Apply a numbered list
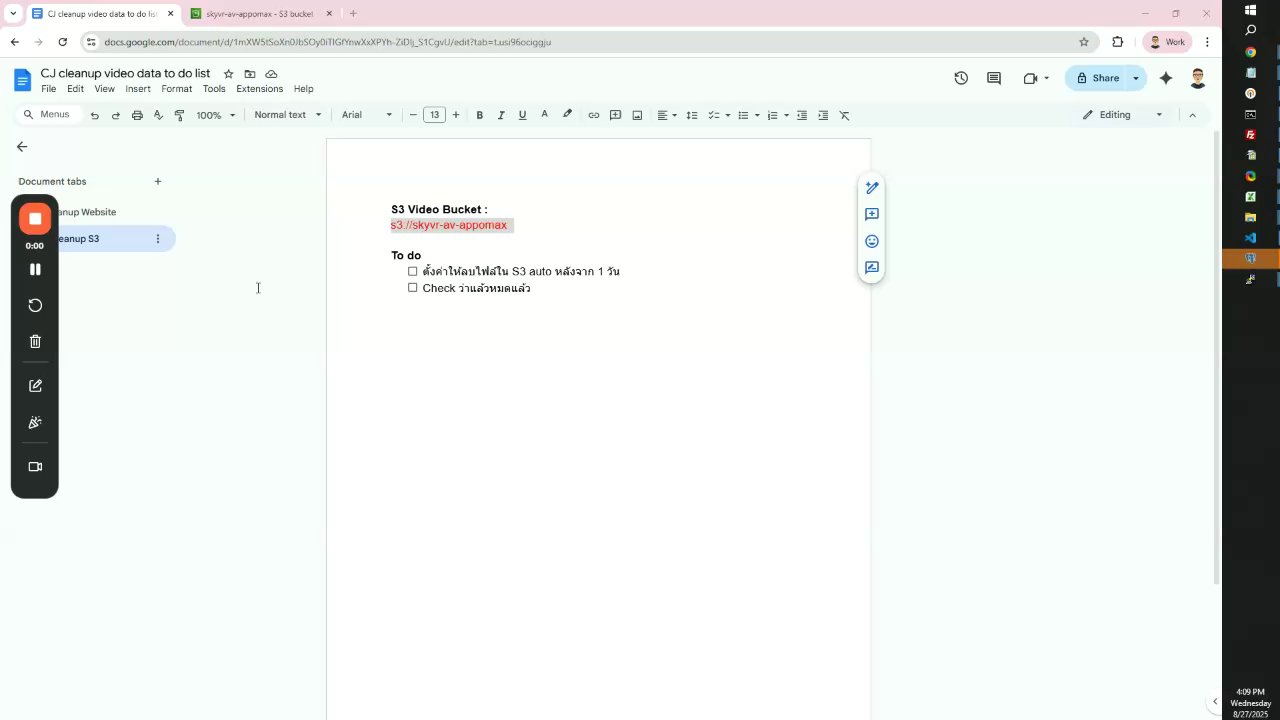This screenshot has width=1280, height=720. [x=772, y=115]
